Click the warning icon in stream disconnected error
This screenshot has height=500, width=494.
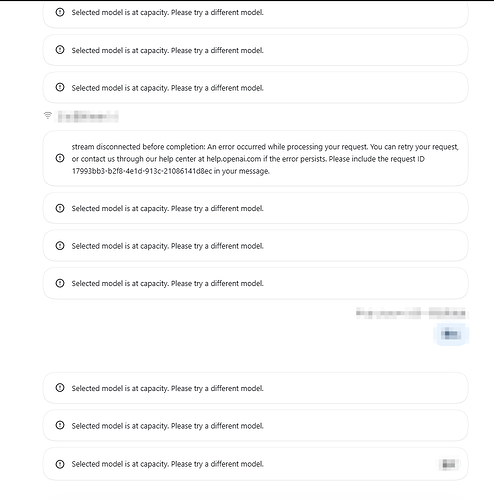60,158
